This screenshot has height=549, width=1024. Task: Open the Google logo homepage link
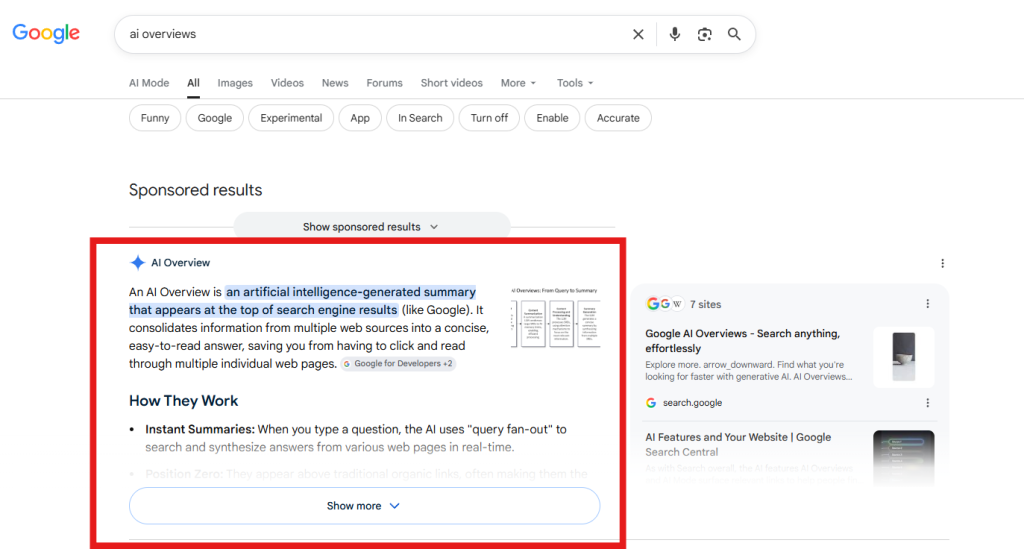tap(46, 33)
